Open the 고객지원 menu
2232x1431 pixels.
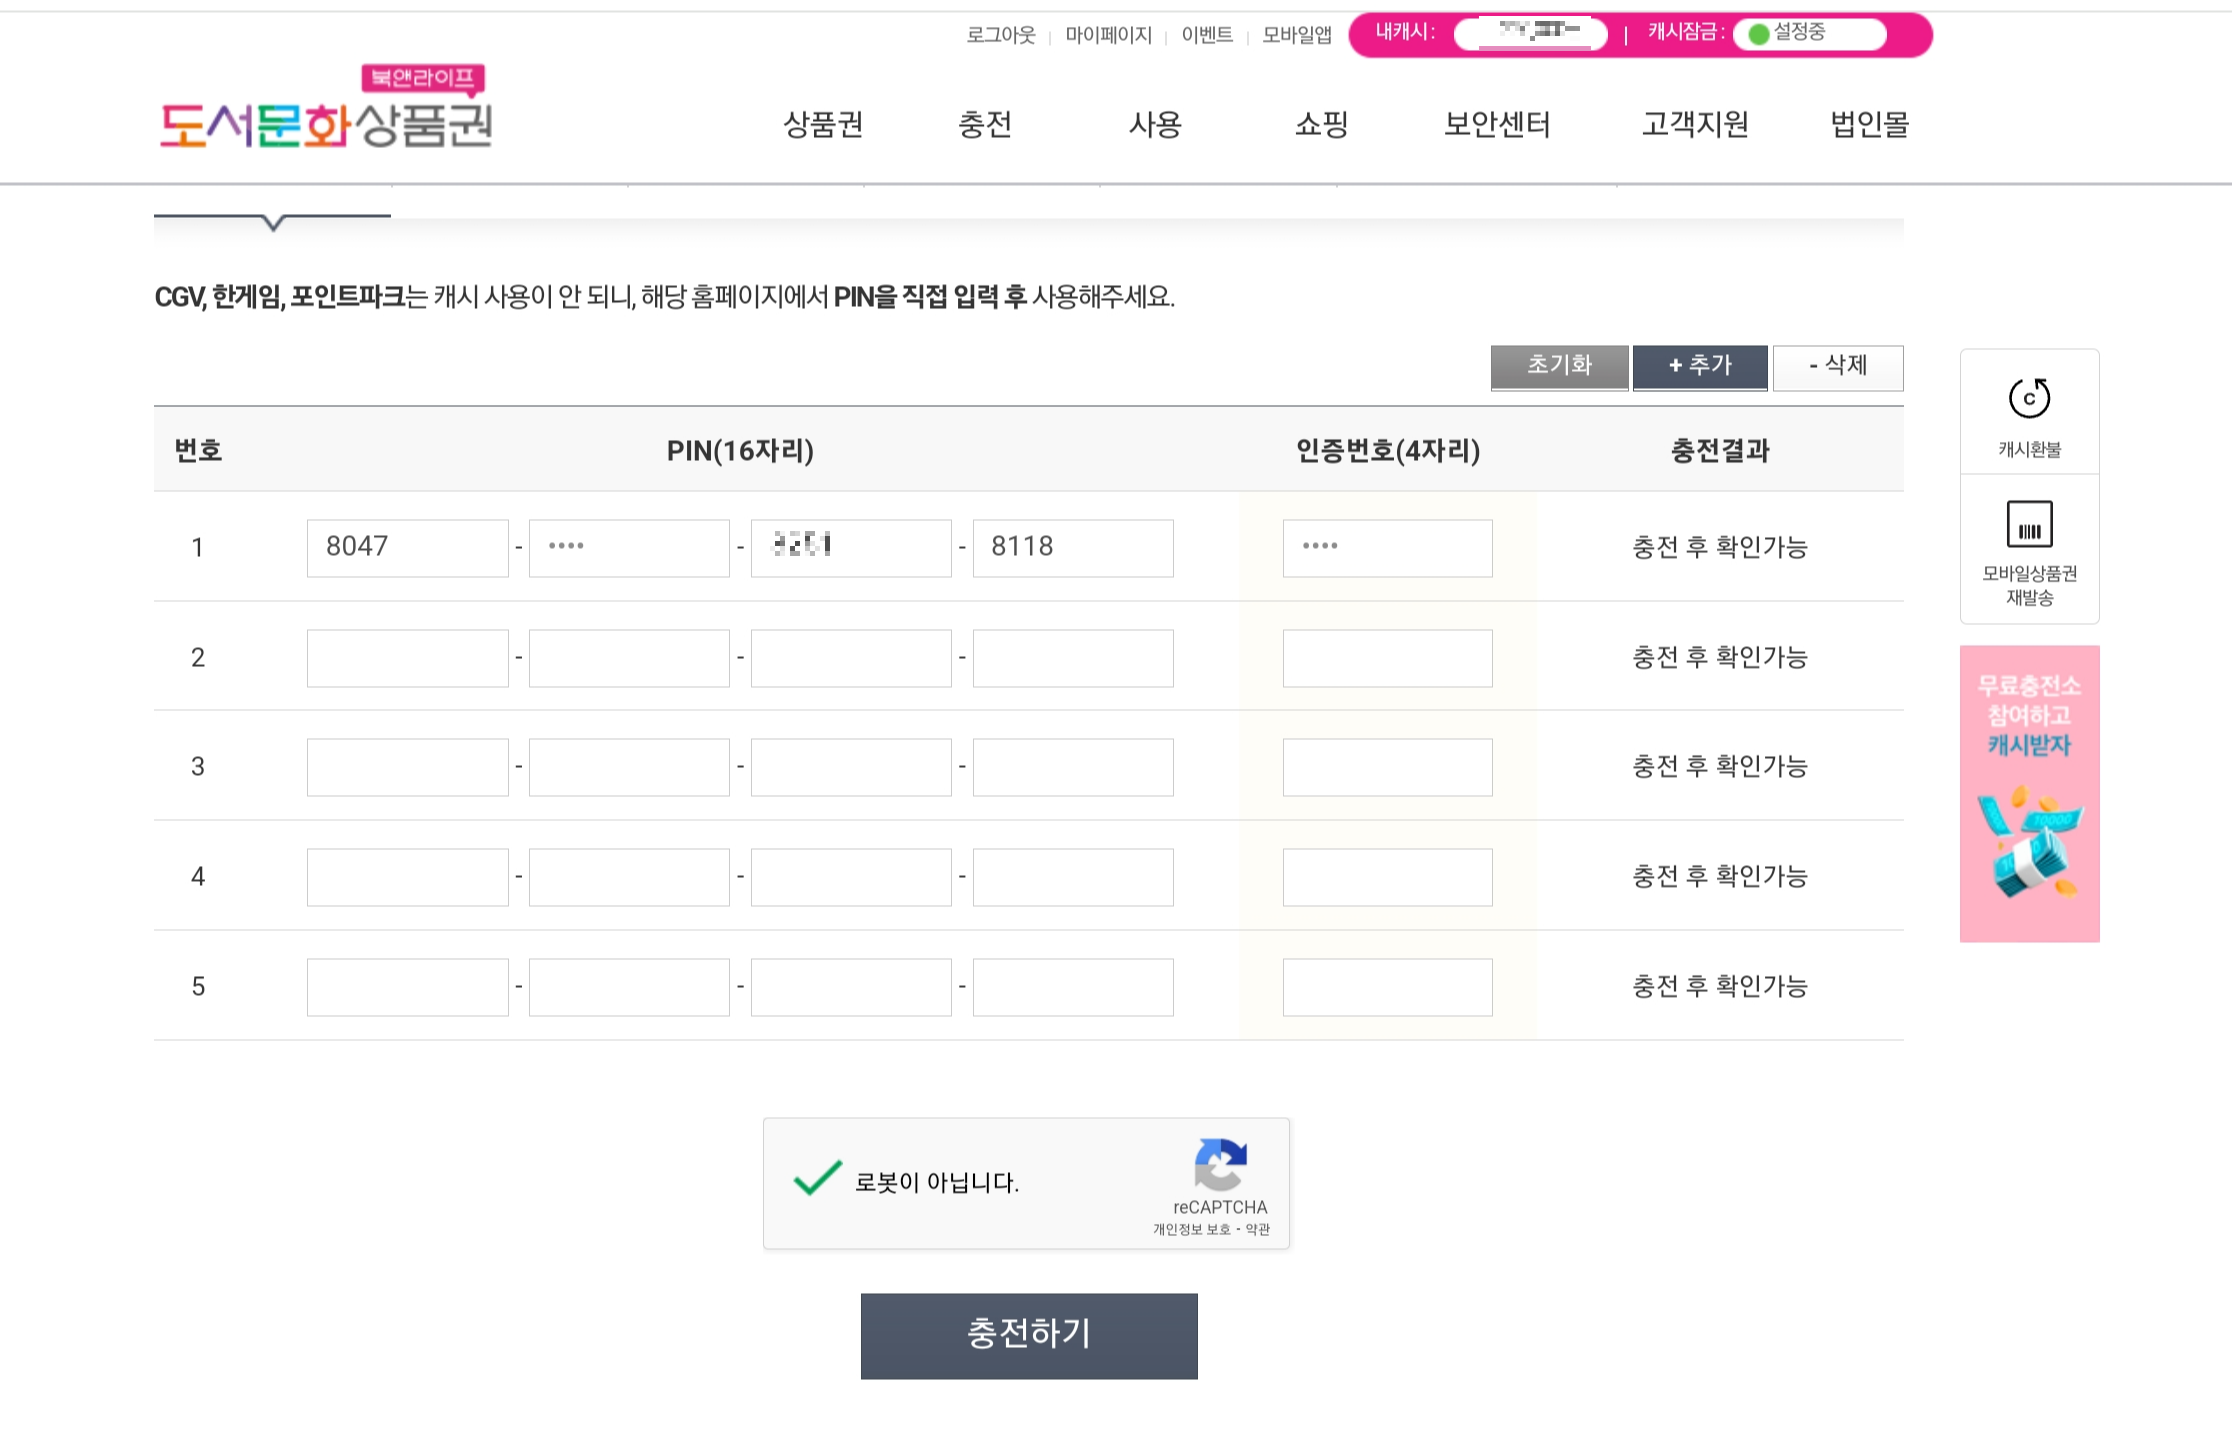[1695, 124]
